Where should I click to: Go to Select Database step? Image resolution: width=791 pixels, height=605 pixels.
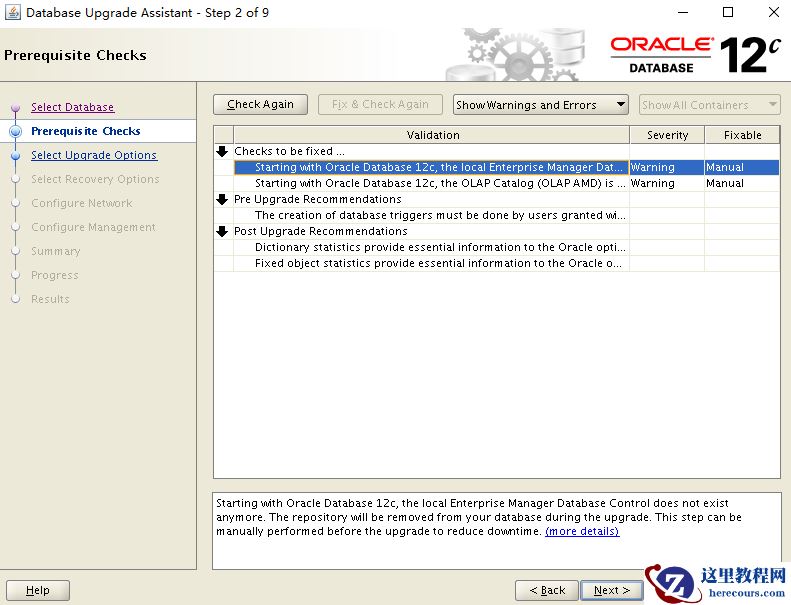point(73,107)
